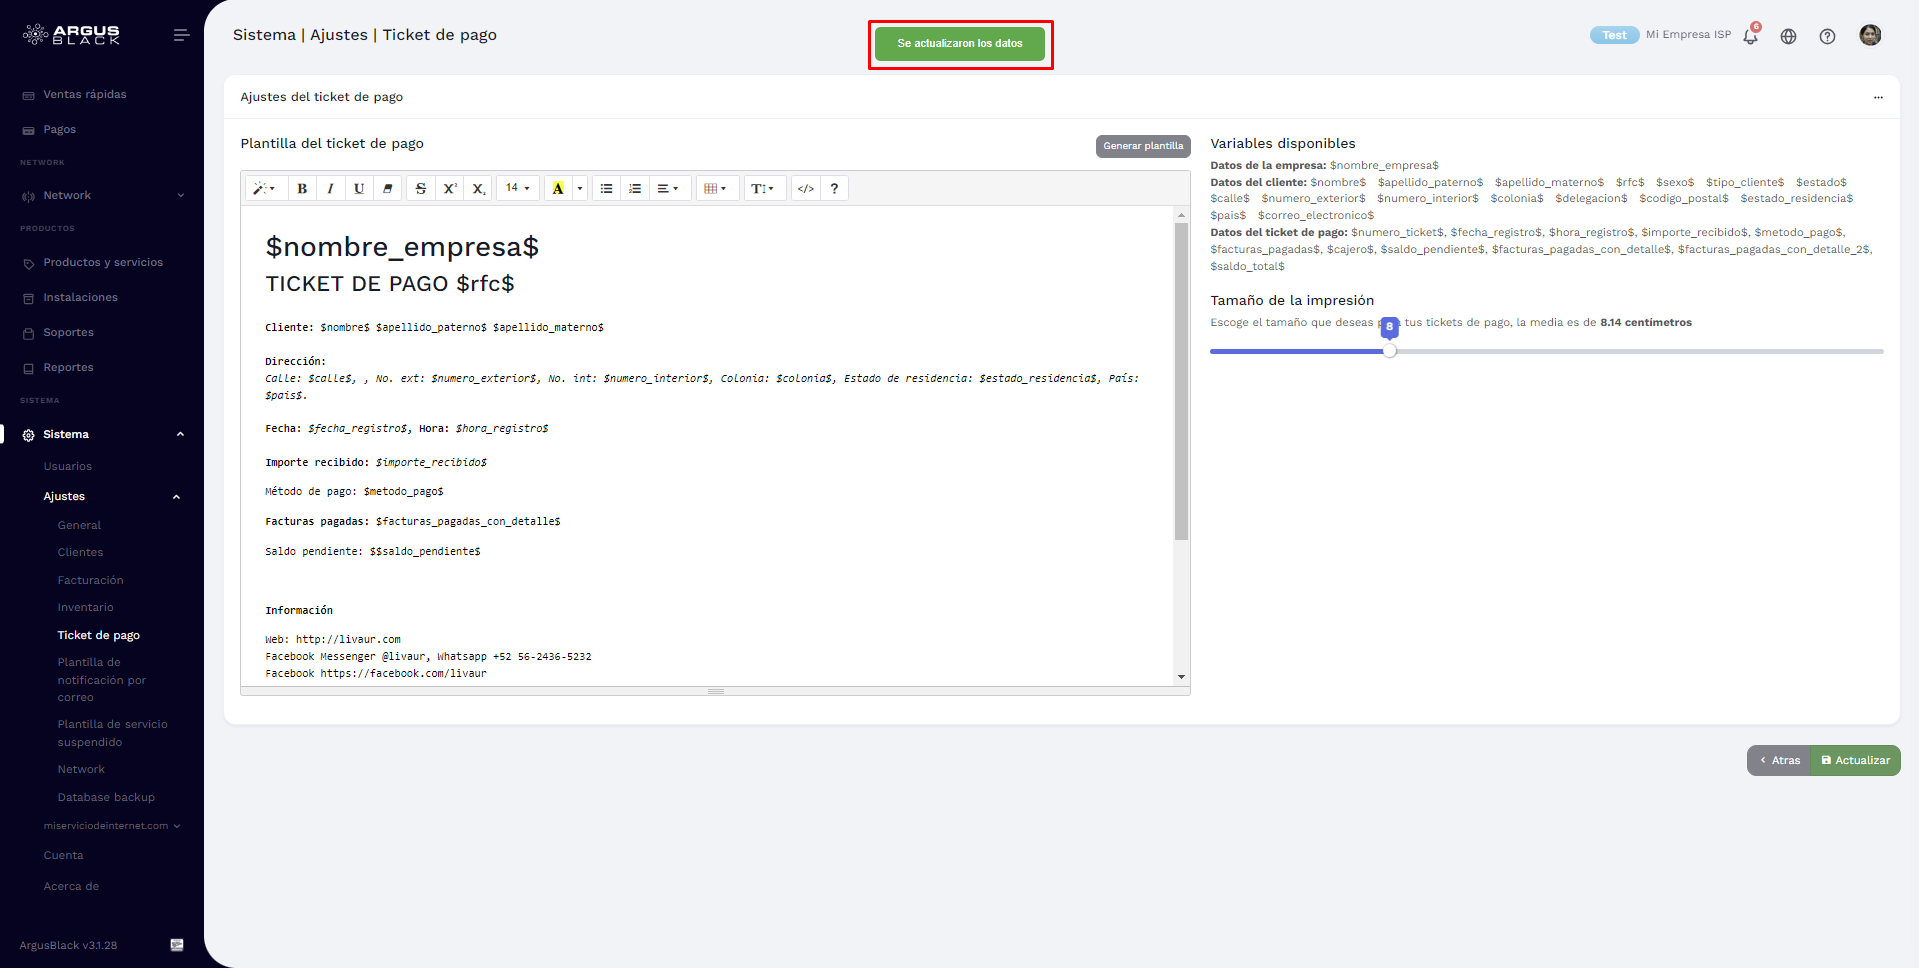Toggle superscript formatting
The height and width of the screenshot is (968, 1919).
[450, 189]
